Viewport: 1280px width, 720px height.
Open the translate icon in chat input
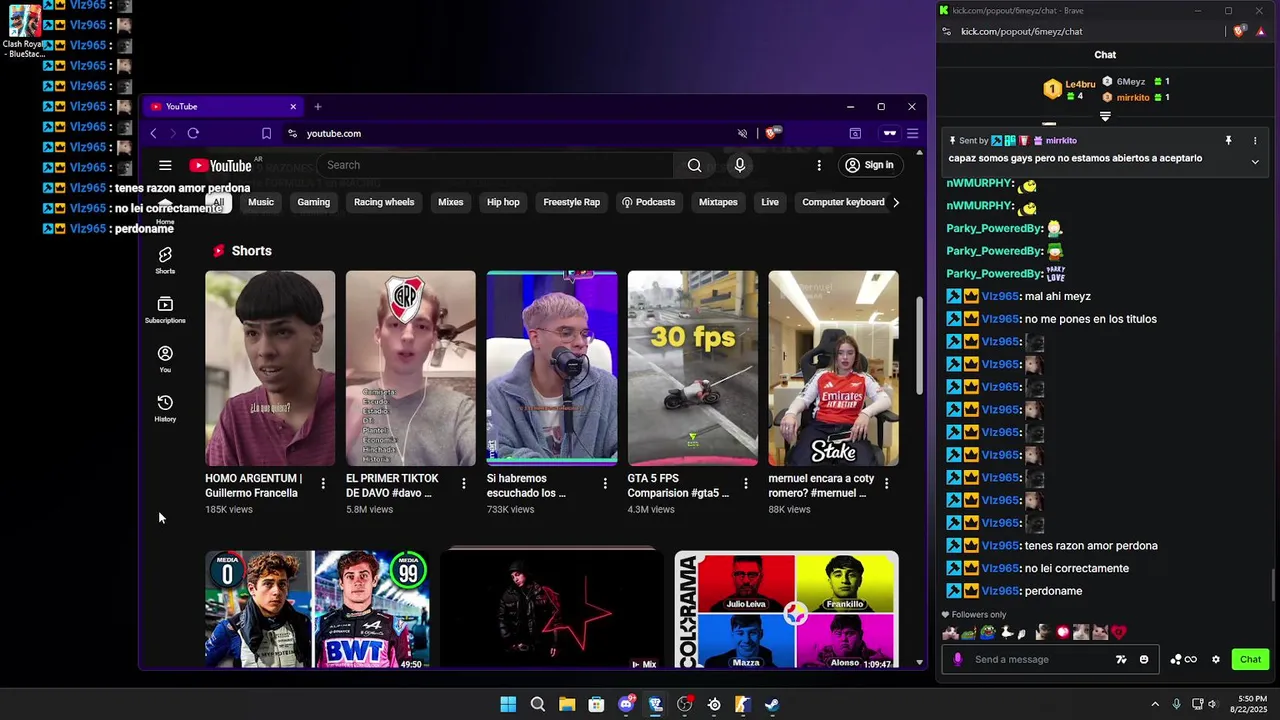1121,659
